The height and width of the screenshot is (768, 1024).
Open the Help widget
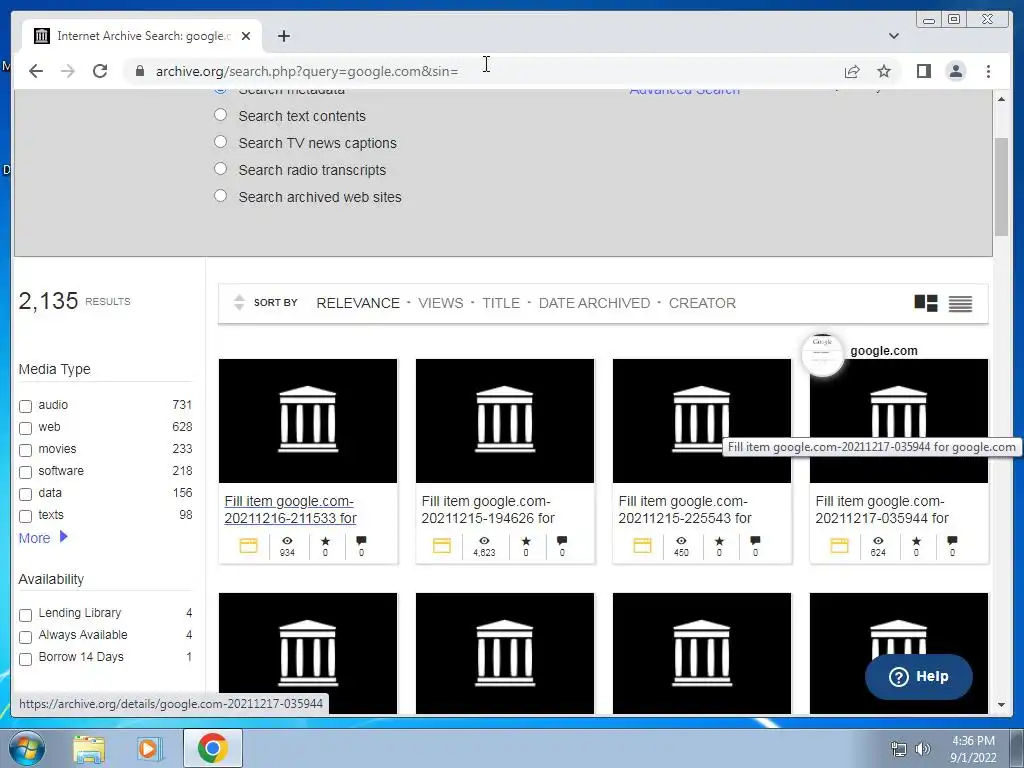pos(918,677)
